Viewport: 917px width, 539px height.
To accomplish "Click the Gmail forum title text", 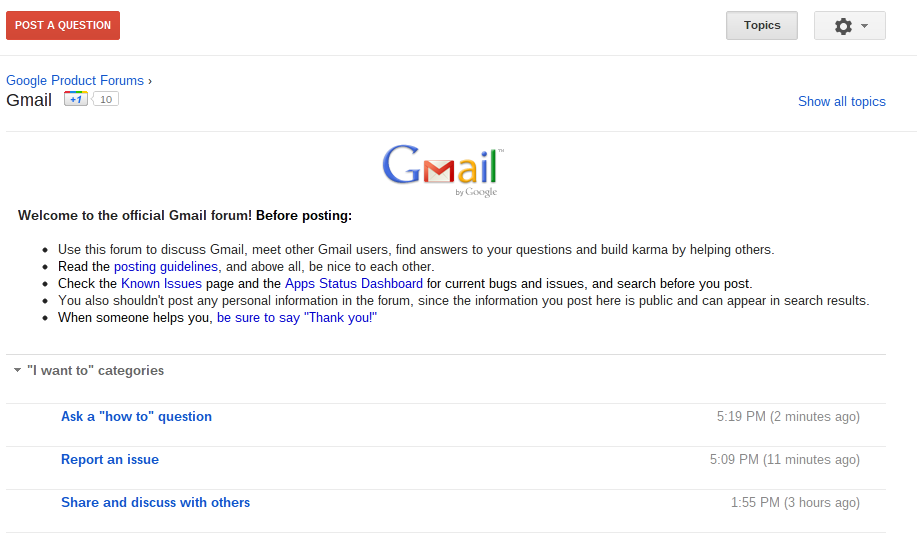I will [29, 100].
